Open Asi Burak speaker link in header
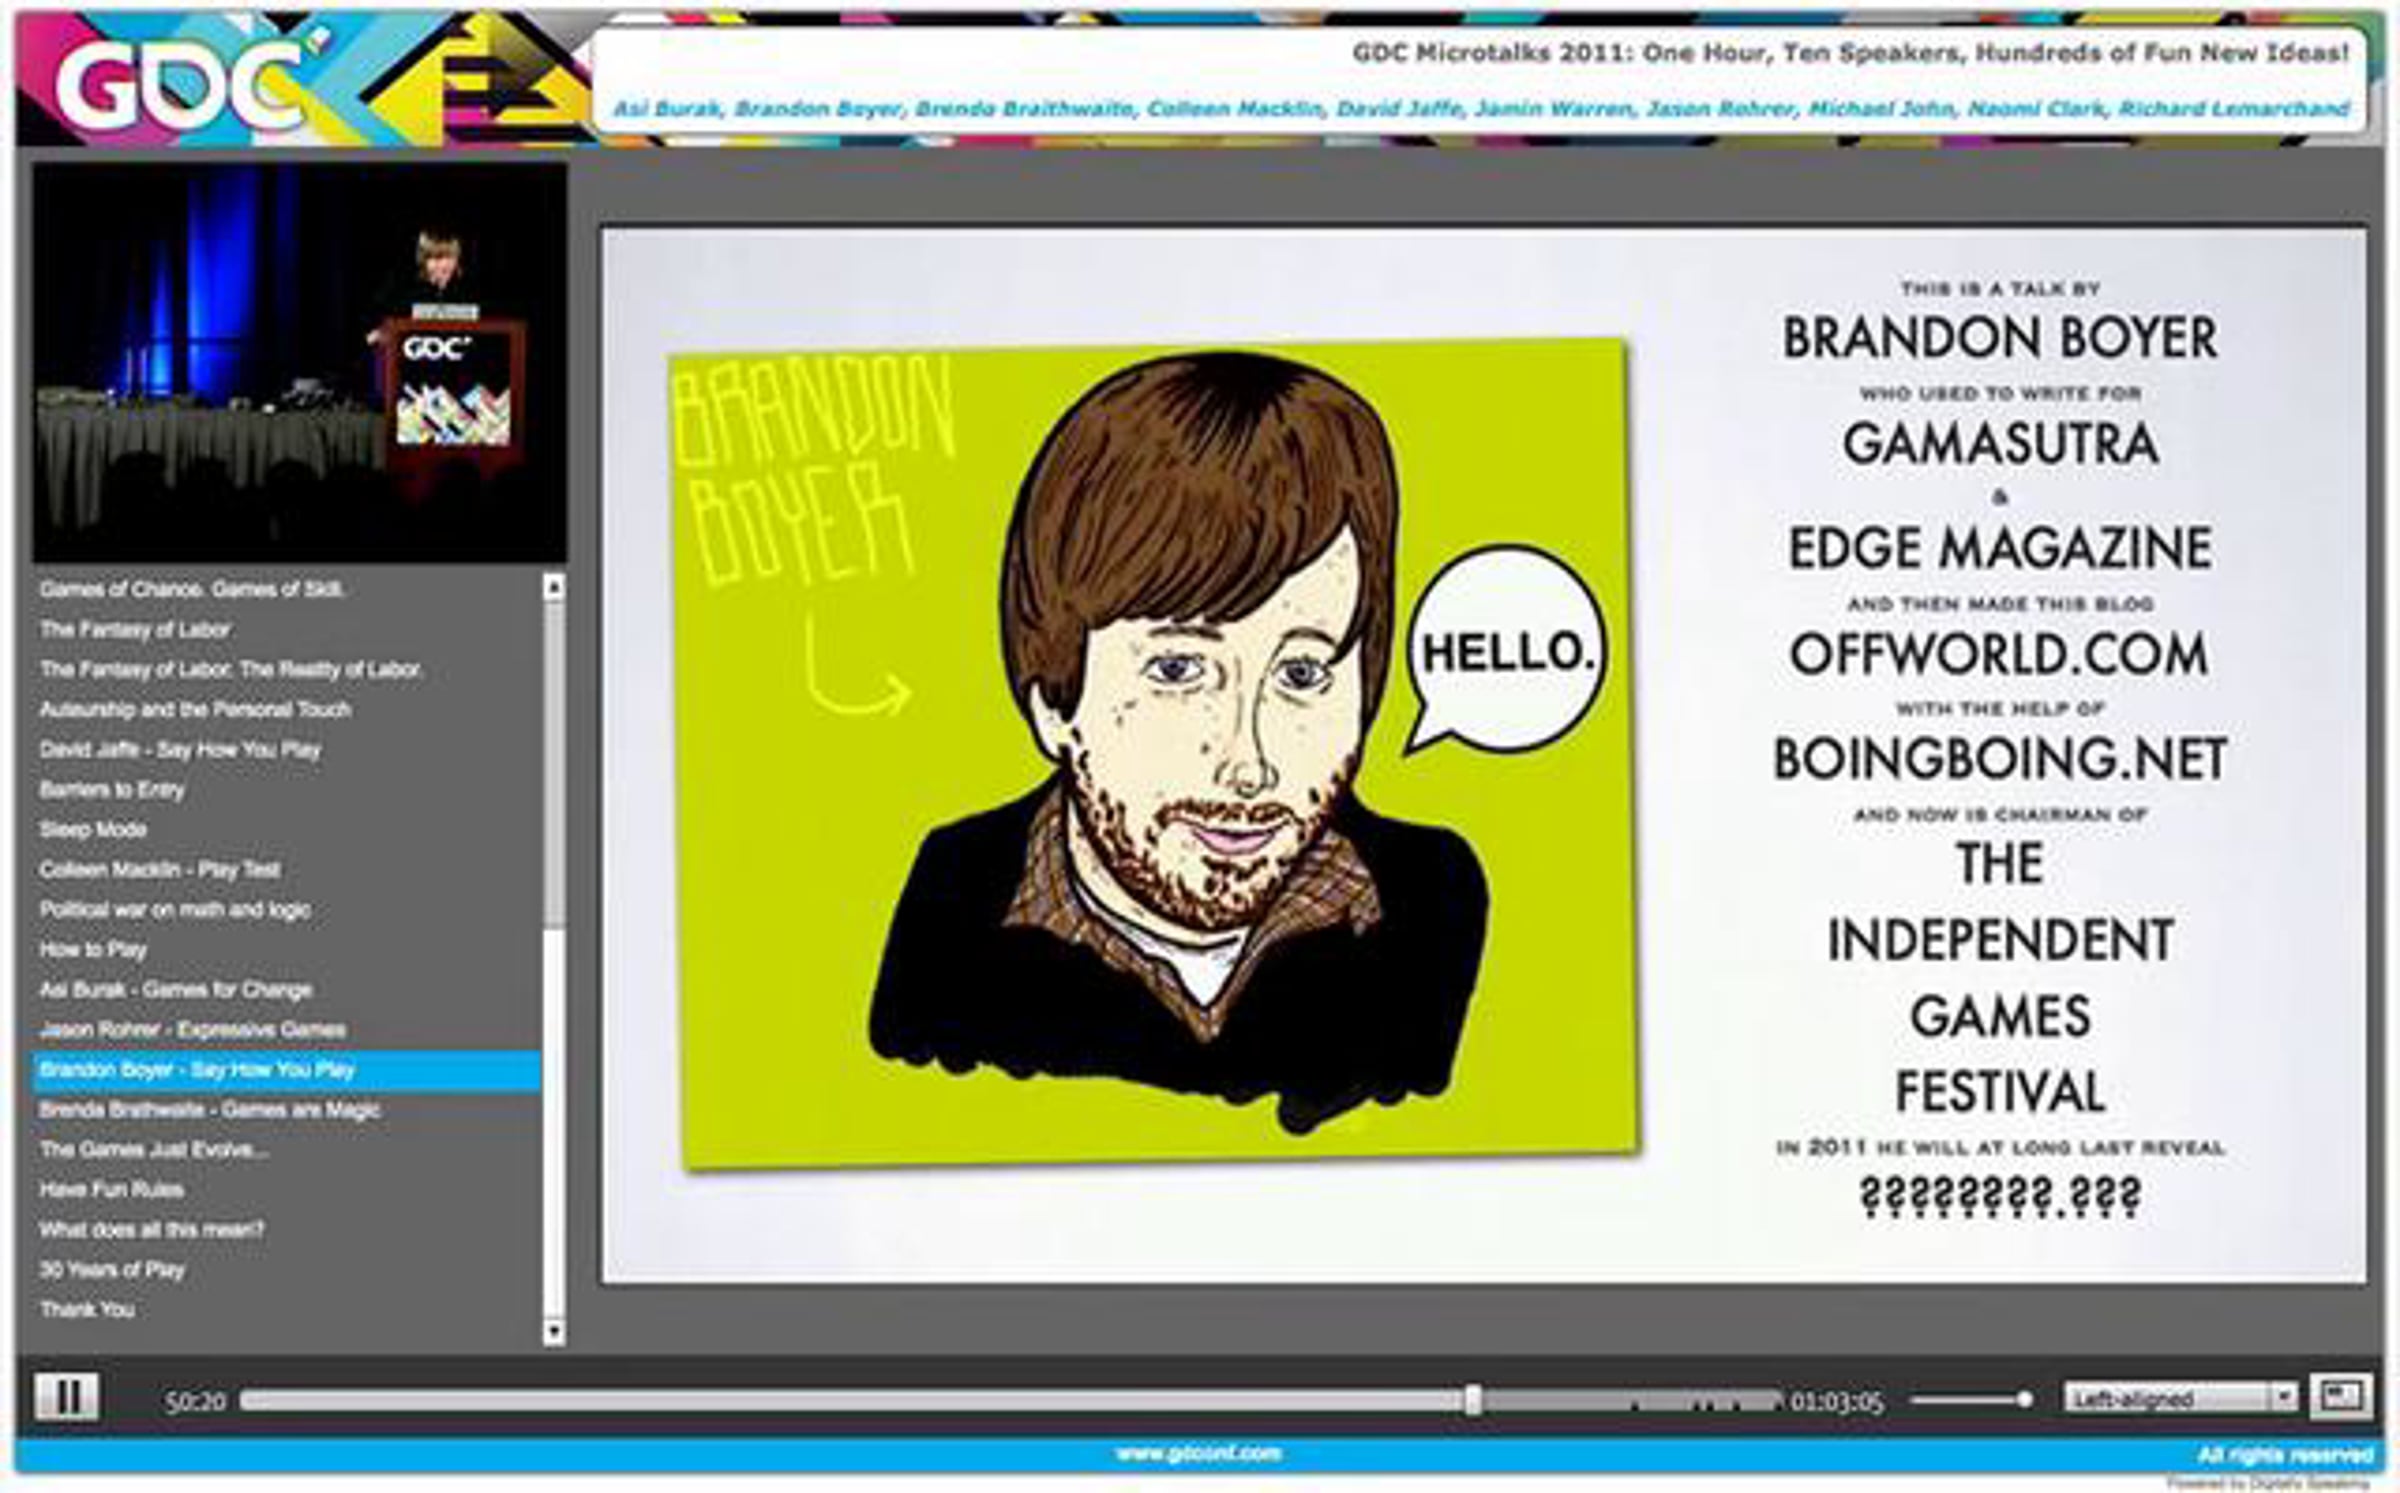 pos(666,108)
